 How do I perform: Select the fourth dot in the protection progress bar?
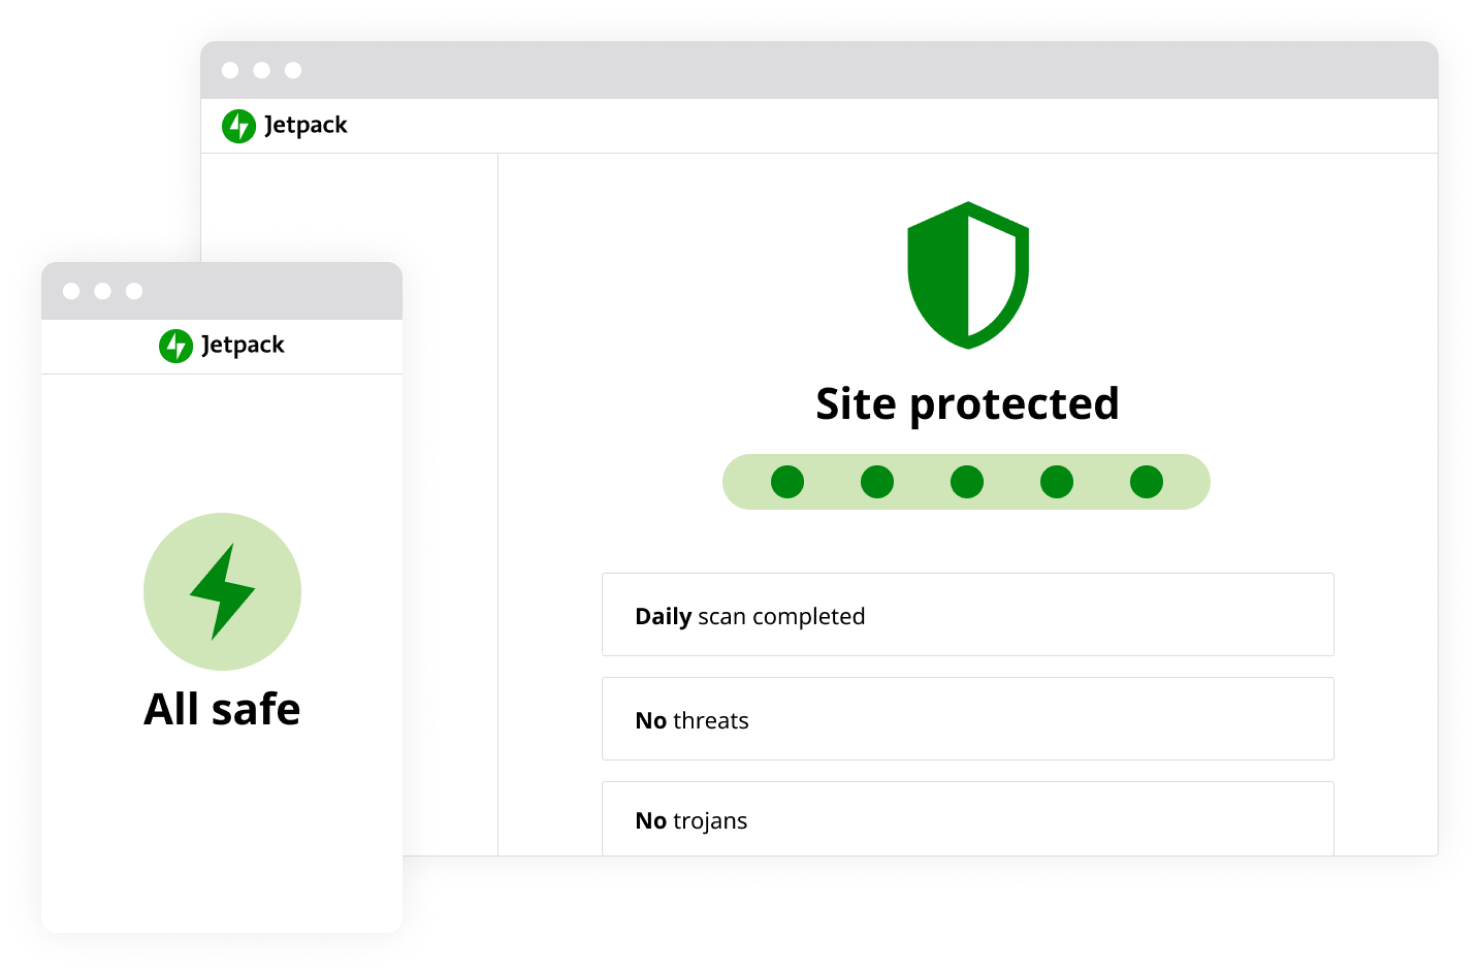click(1057, 482)
